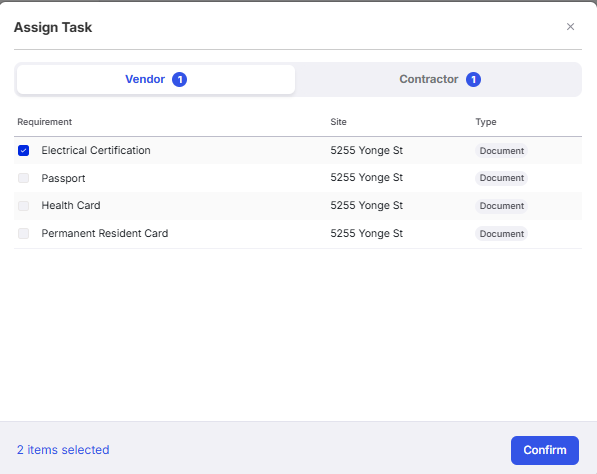This screenshot has width=597, height=474.
Task: Click the Document tag for Electrical Certification
Action: point(501,150)
